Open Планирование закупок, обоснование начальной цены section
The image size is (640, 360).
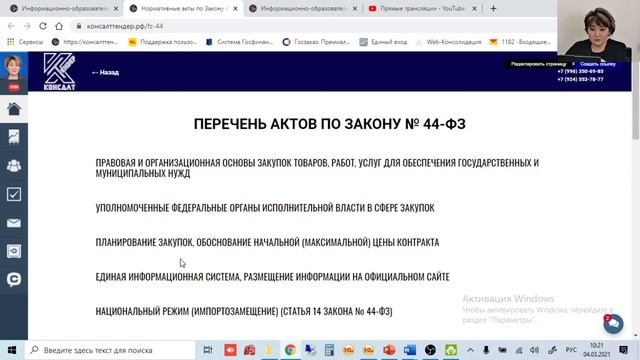(267, 242)
